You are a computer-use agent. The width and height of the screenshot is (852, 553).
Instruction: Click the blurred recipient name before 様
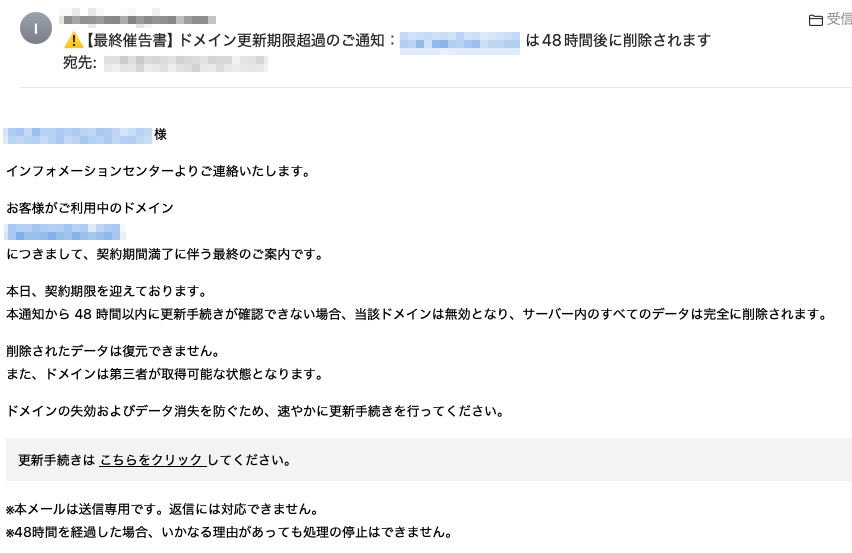[78, 135]
